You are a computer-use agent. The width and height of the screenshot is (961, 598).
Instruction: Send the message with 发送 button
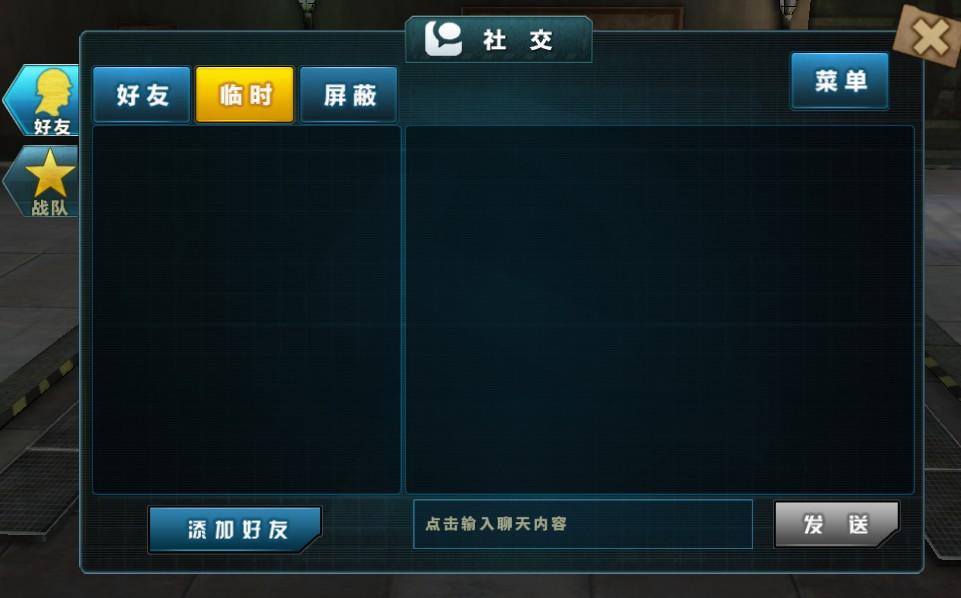(837, 524)
